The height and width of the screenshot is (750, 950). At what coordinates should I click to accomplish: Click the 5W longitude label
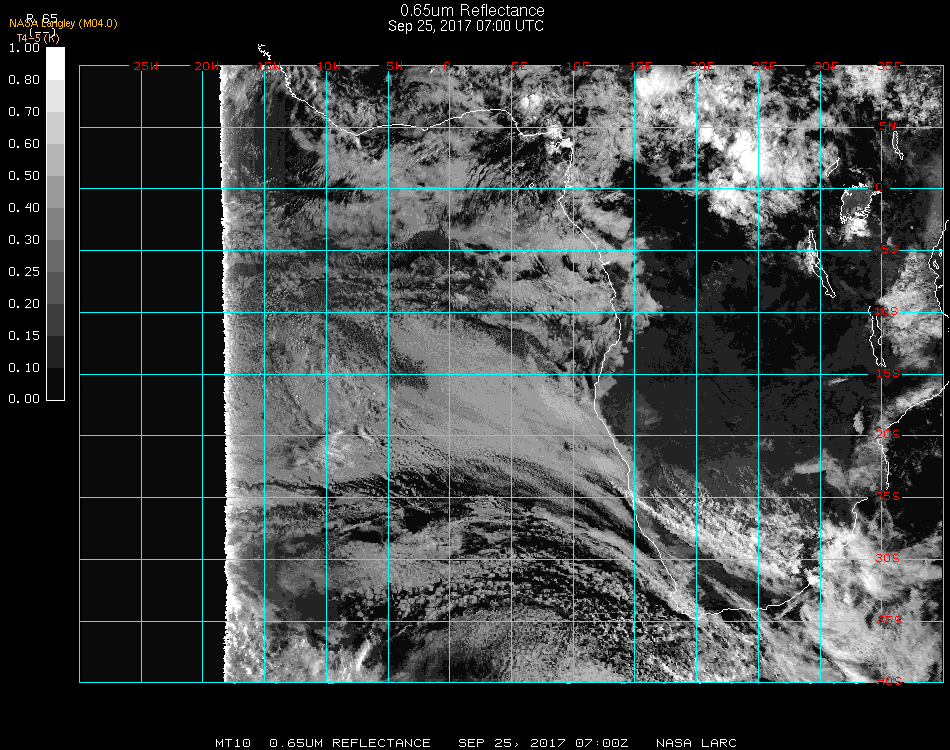[x=394, y=66]
